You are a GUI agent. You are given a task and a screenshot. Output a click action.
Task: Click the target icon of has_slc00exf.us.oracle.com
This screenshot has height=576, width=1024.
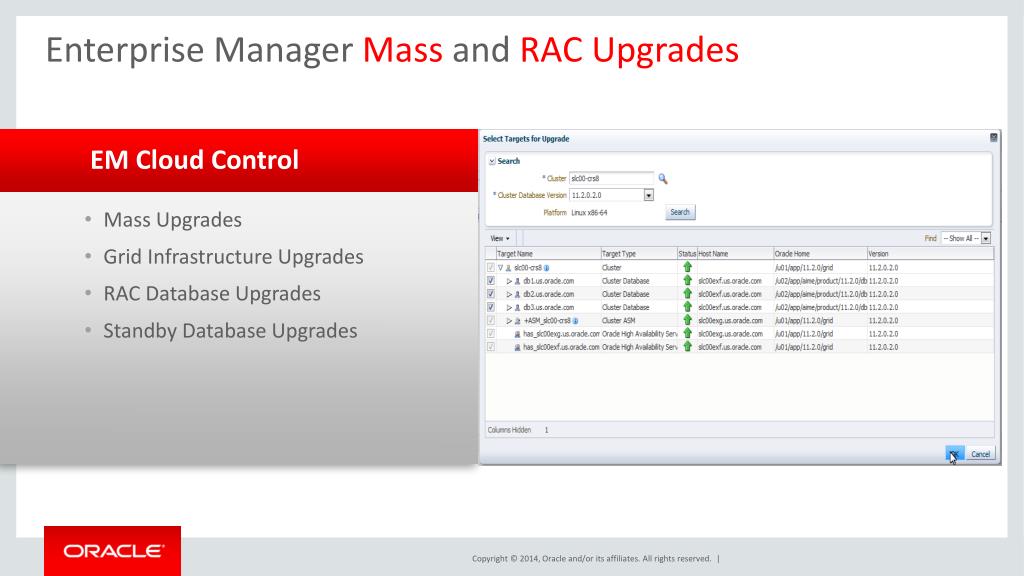pyautogui.click(x=517, y=347)
